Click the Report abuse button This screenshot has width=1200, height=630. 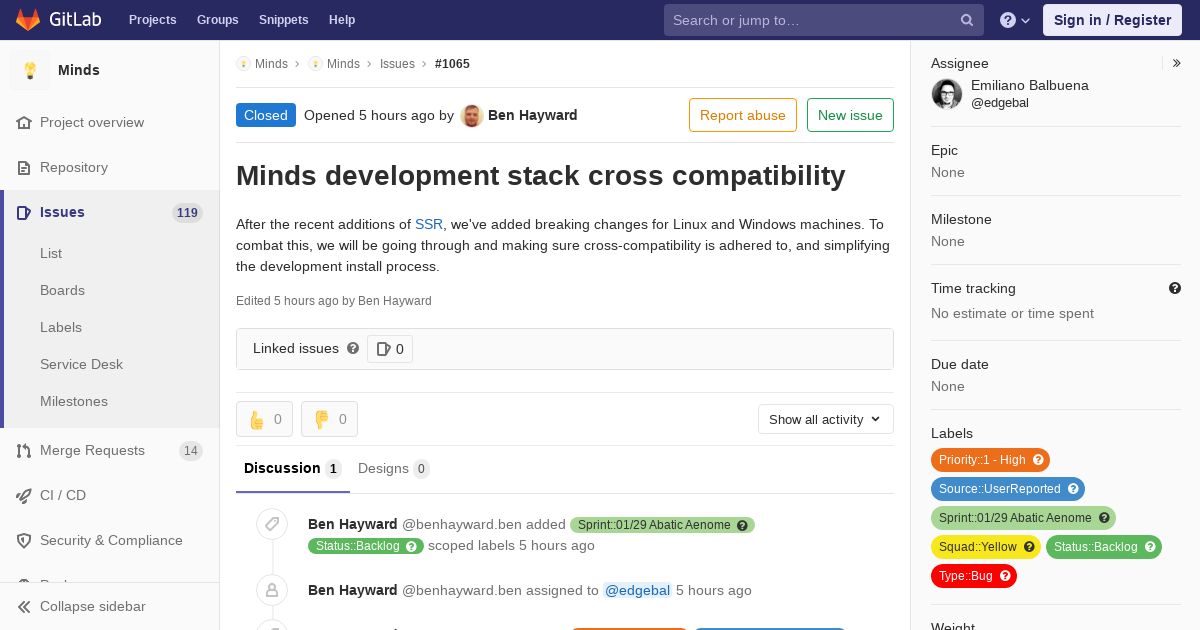[743, 115]
